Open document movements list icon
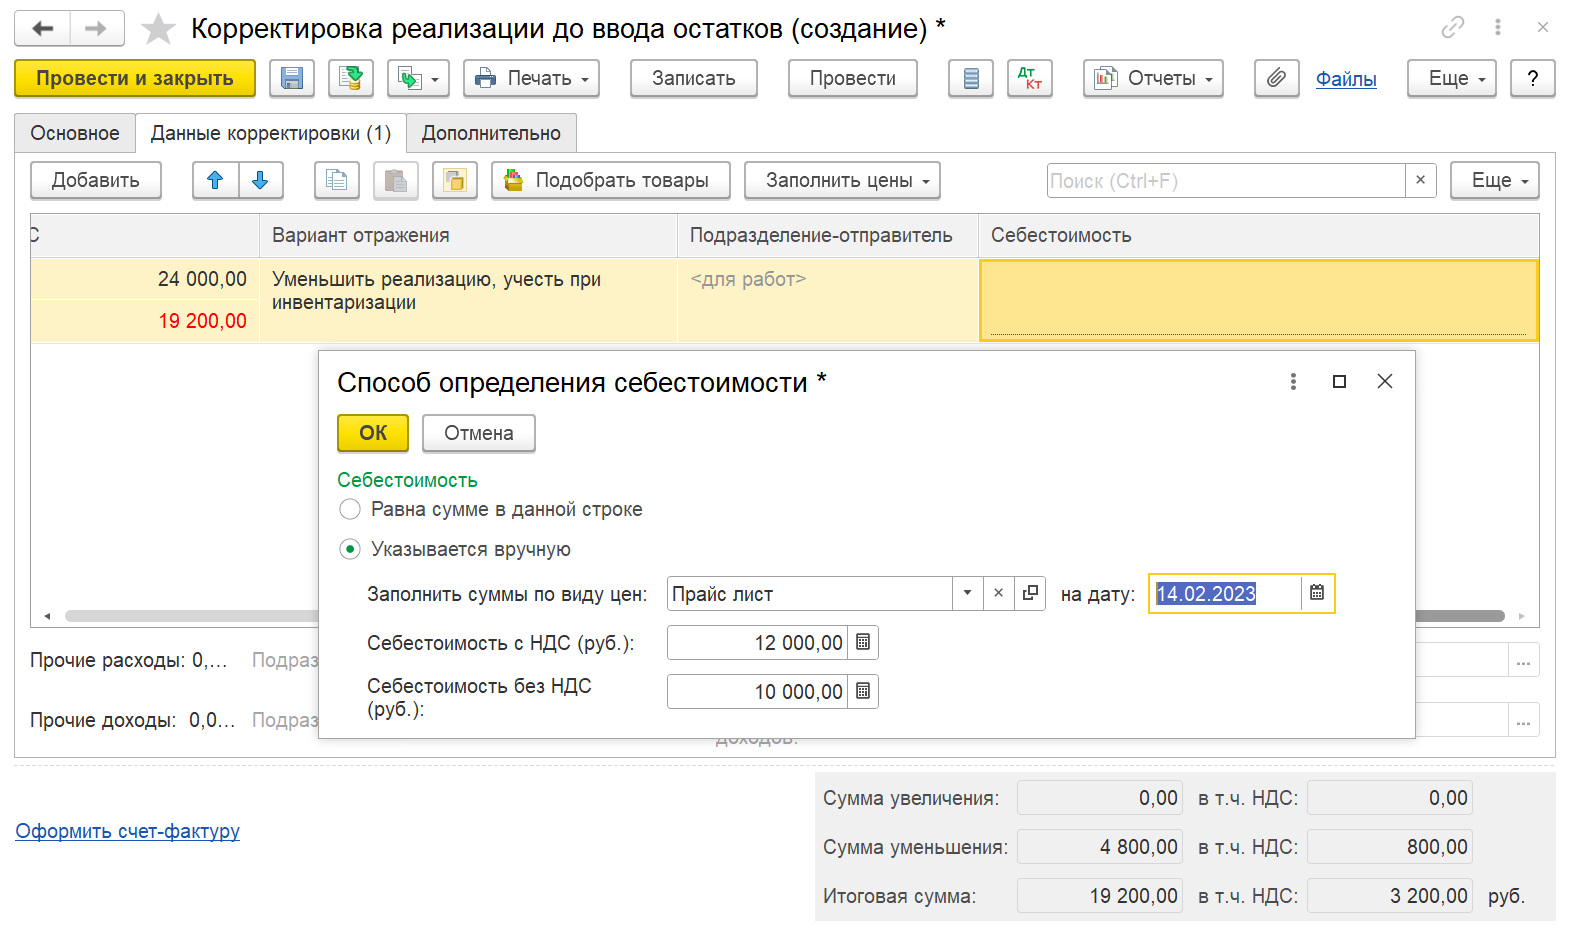The image size is (1571, 935). click(971, 78)
